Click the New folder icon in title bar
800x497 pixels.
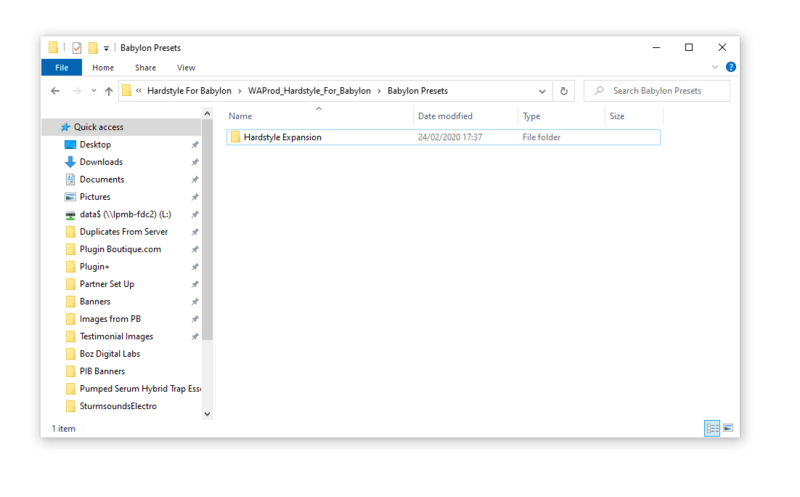[93, 47]
